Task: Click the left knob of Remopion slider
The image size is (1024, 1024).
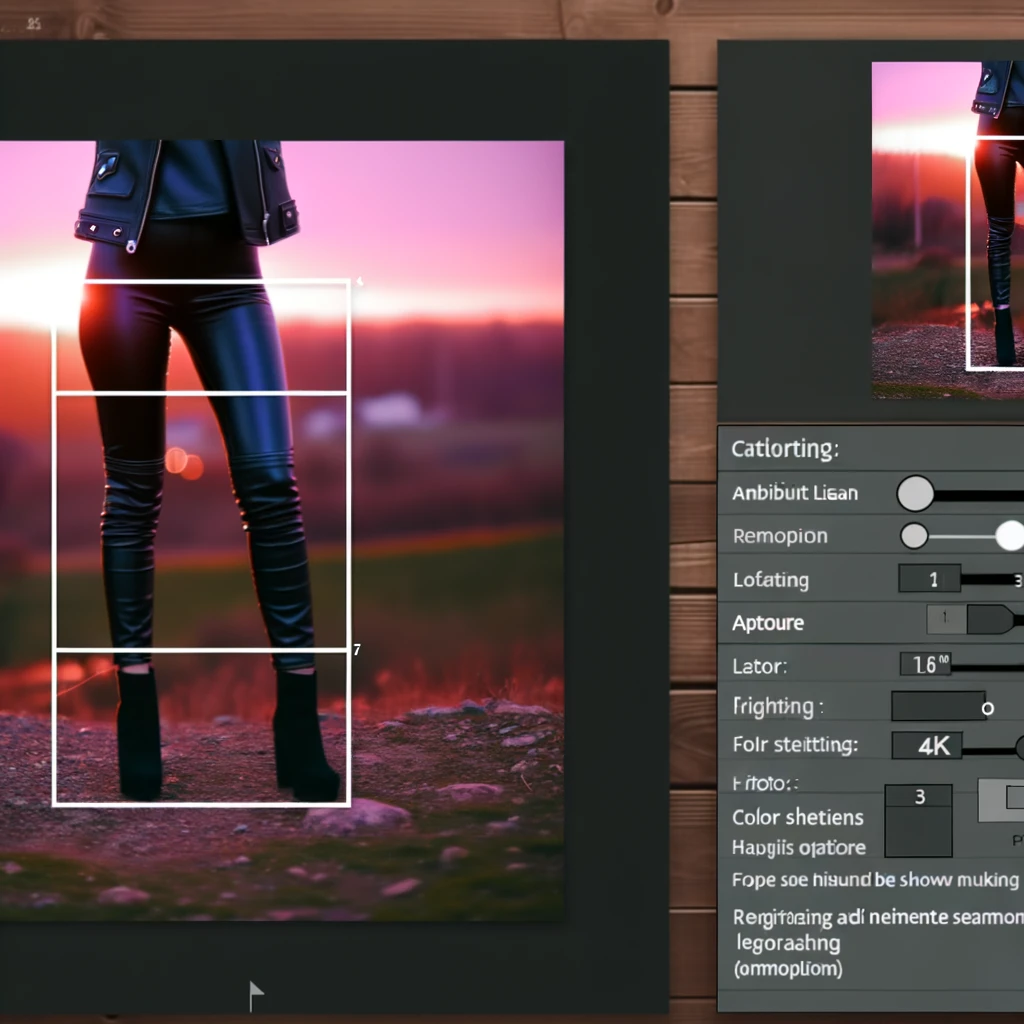Action: tap(914, 536)
